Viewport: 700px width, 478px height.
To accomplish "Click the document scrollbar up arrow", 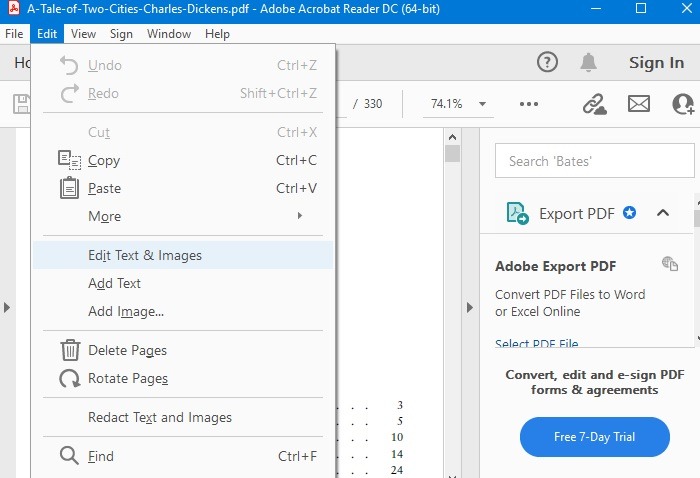I will 452,137.
